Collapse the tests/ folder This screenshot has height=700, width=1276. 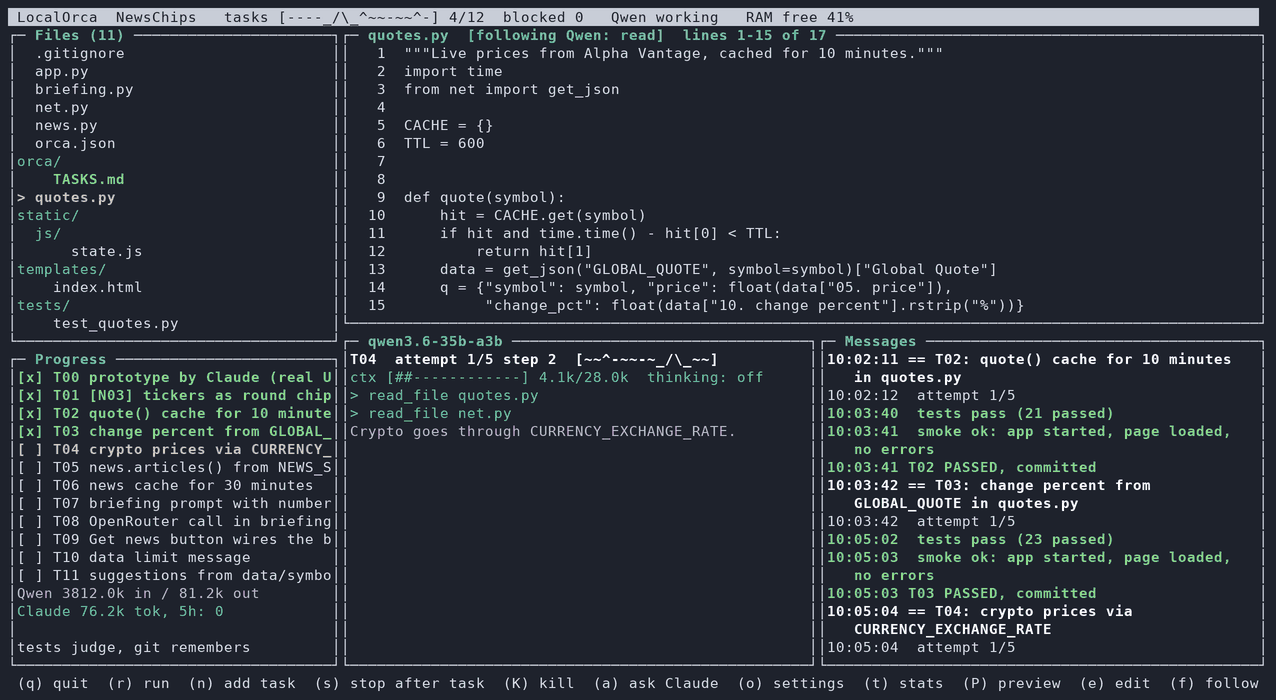coord(43,305)
